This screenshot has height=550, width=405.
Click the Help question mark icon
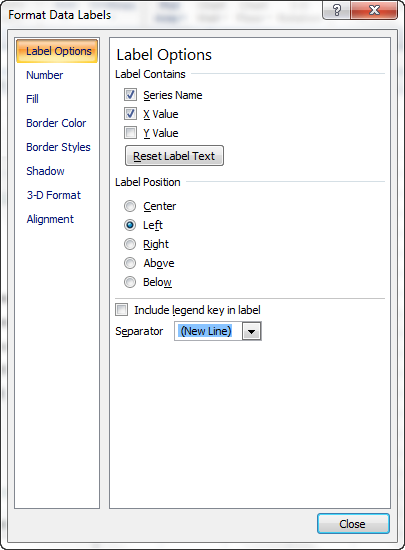pyautogui.click(x=336, y=10)
